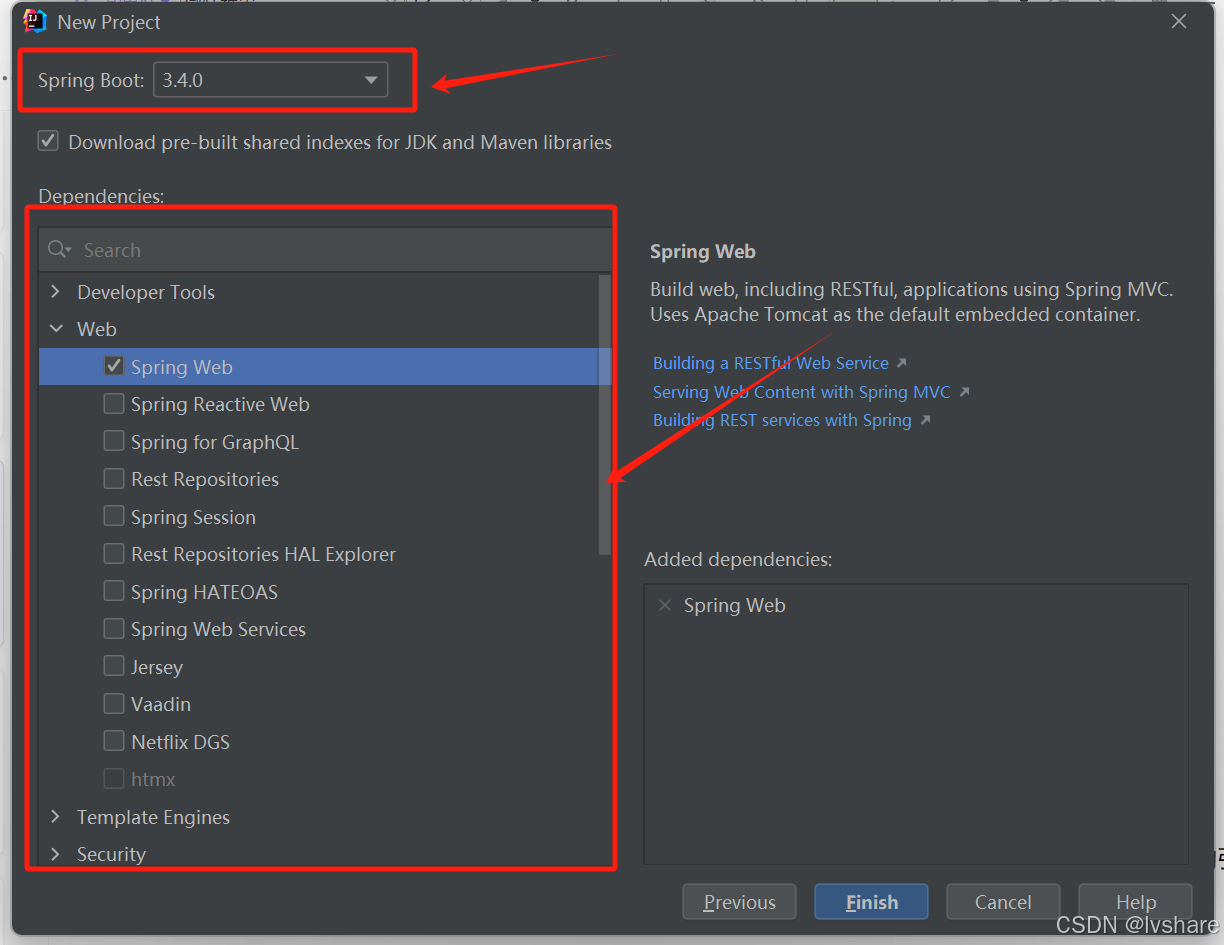The height and width of the screenshot is (945, 1224).
Task: Select the Spring Web text in Added dependencies
Action: click(x=734, y=605)
